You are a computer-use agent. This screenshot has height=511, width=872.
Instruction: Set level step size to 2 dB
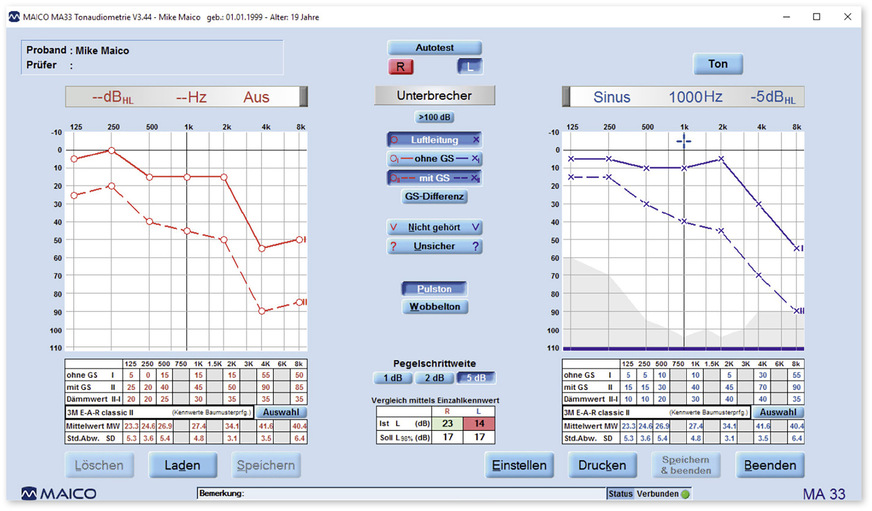(x=435, y=378)
